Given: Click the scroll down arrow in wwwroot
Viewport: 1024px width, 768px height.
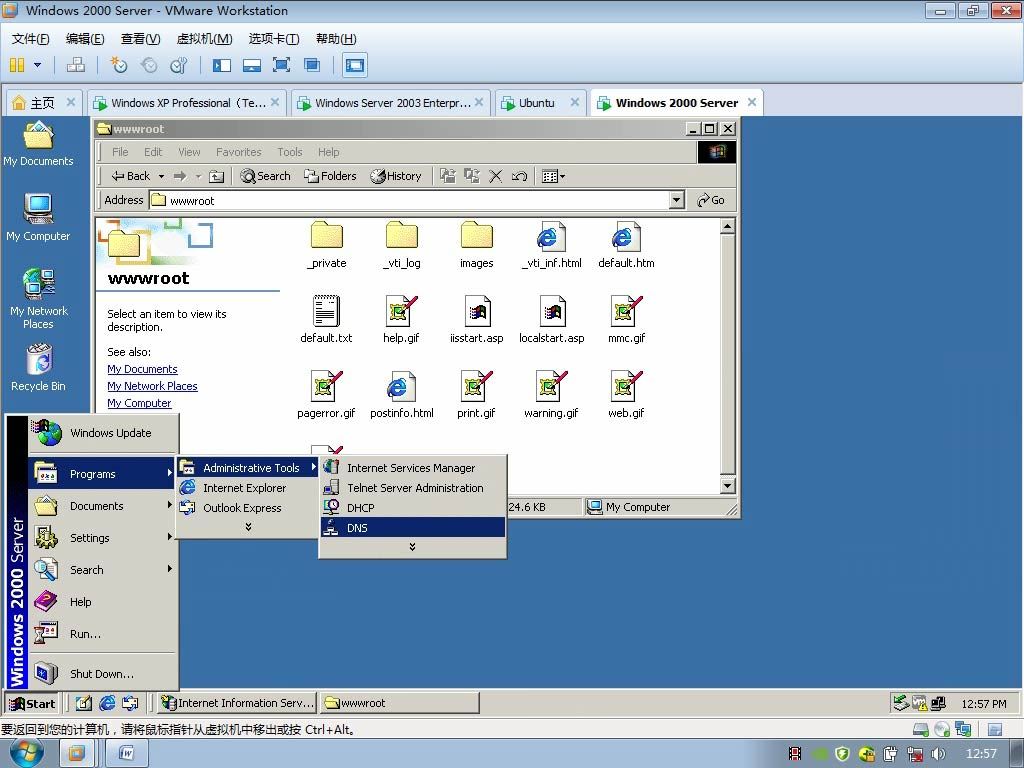Looking at the screenshot, I should pos(728,485).
